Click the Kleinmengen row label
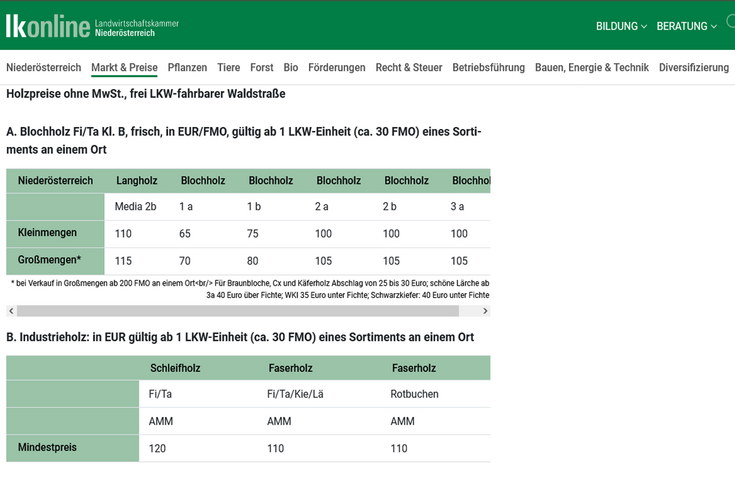 point(47,232)
